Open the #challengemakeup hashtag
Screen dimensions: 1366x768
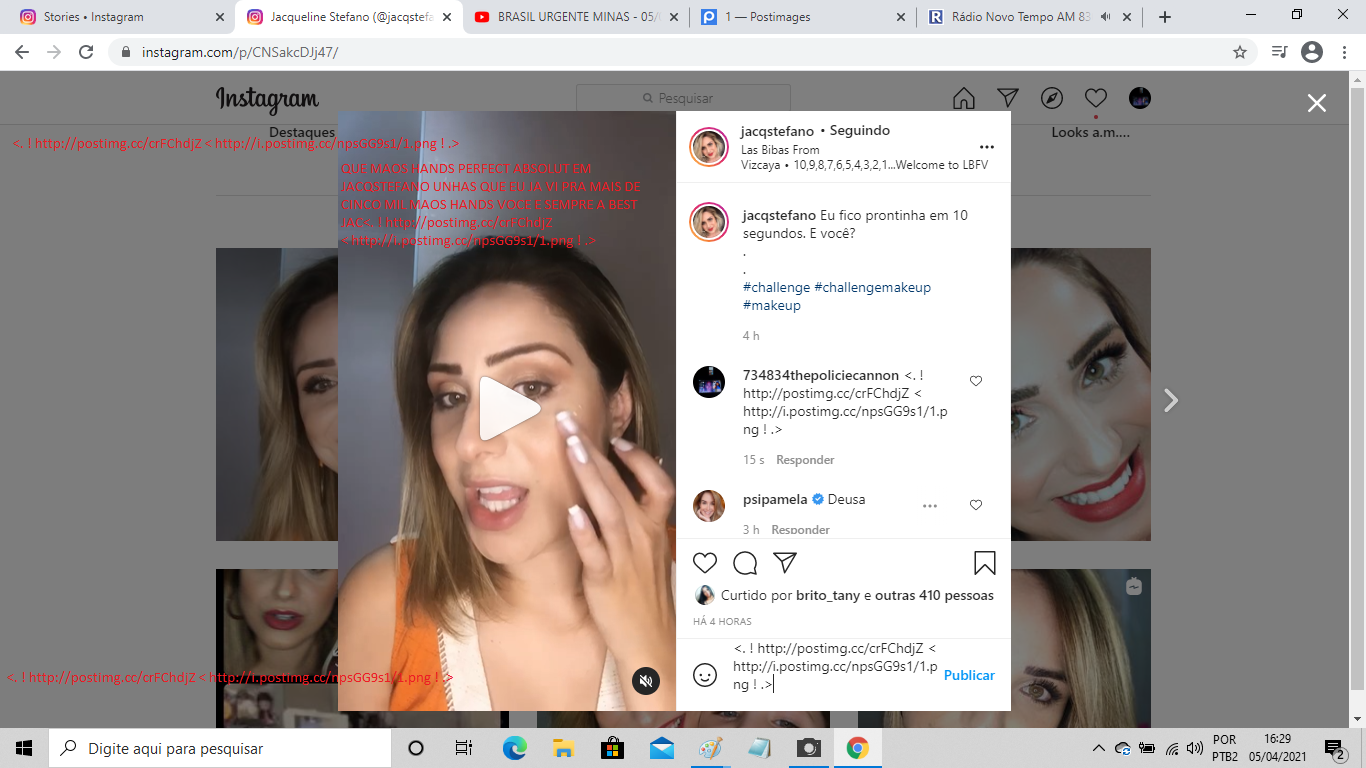pyautogui.click(x=872, y=287)
